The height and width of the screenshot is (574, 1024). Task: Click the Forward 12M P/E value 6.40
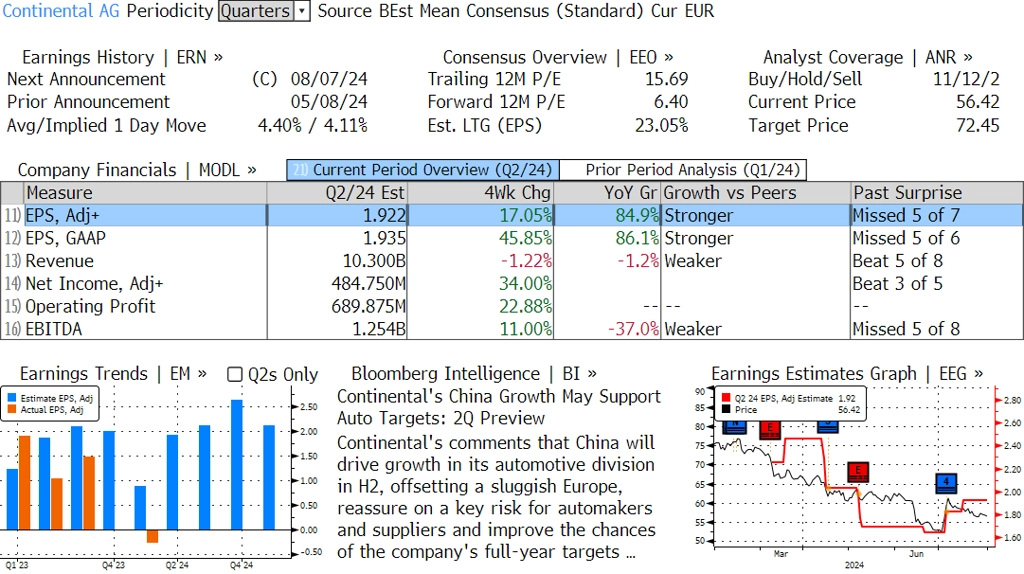pyautogui.click(x=671, y=103)
